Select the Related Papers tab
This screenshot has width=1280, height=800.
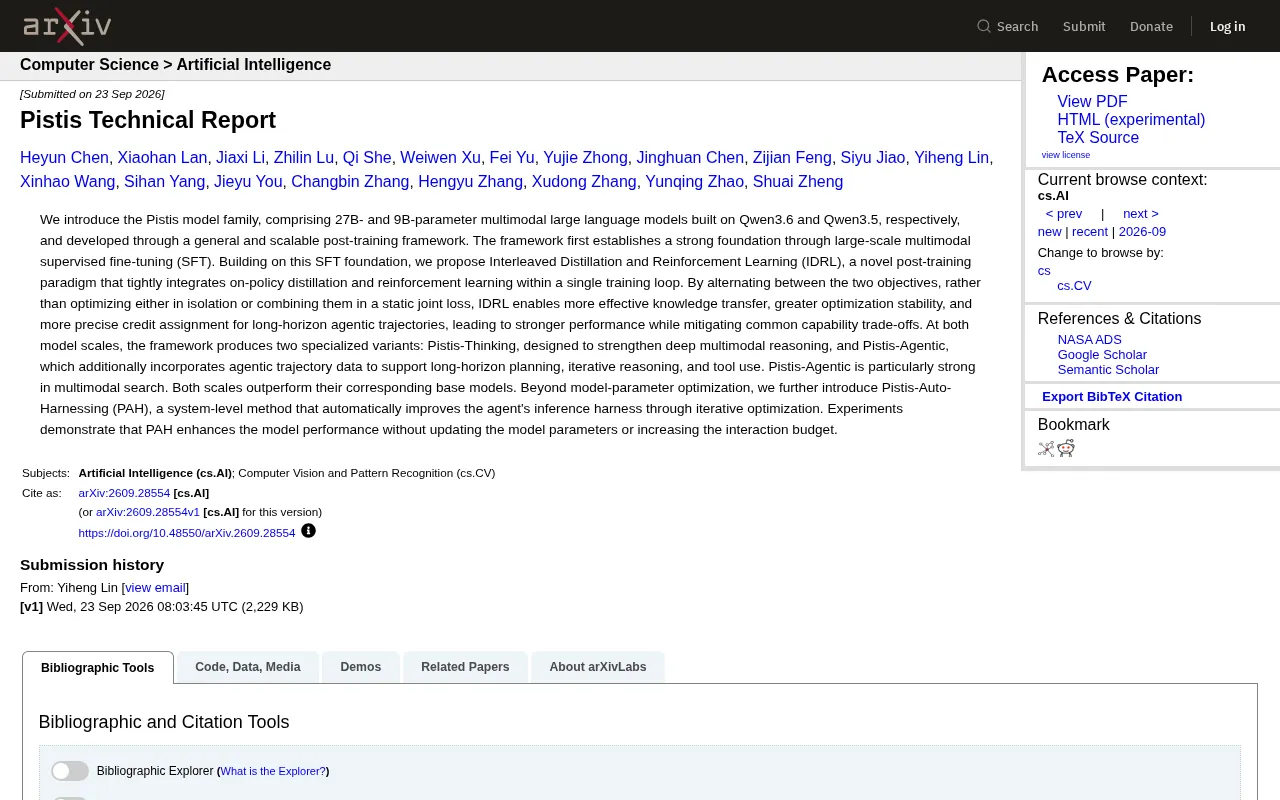pos(465,667)
